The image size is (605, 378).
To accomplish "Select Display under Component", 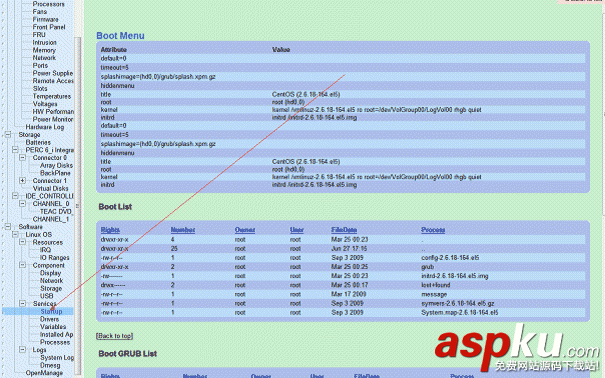I will 51,273.
